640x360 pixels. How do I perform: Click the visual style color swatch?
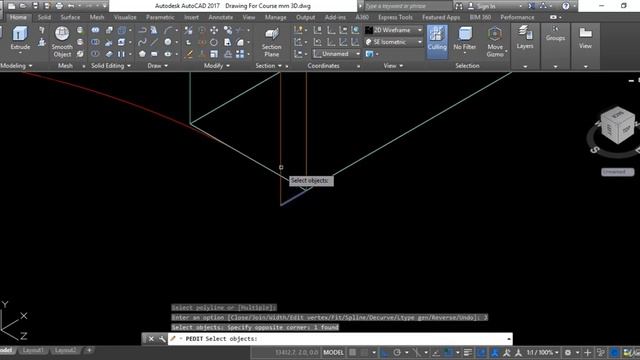coord(369,30)
